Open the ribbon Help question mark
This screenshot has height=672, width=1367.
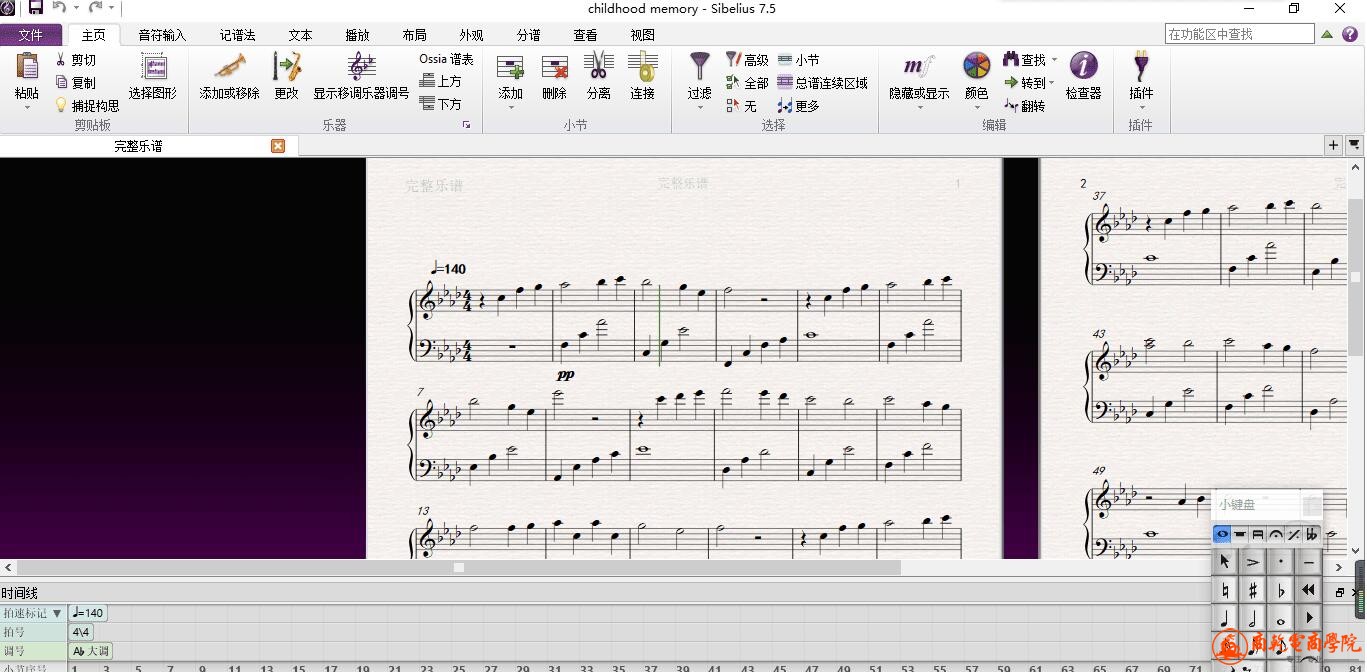pyautogui.click(x=1350, y=34)
